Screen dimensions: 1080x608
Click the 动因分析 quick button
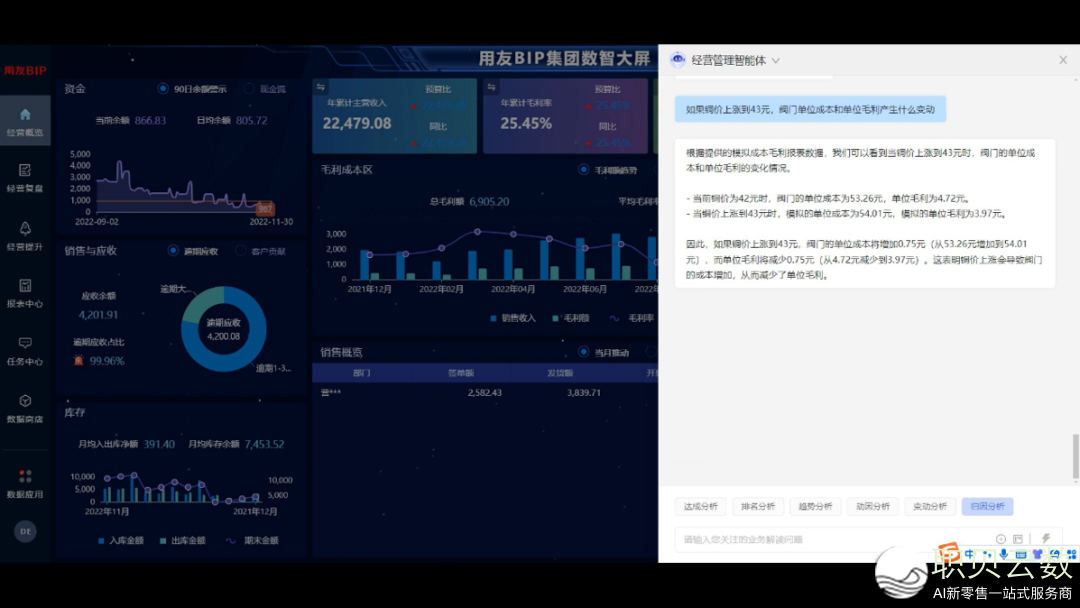click(x=873, y=506)
